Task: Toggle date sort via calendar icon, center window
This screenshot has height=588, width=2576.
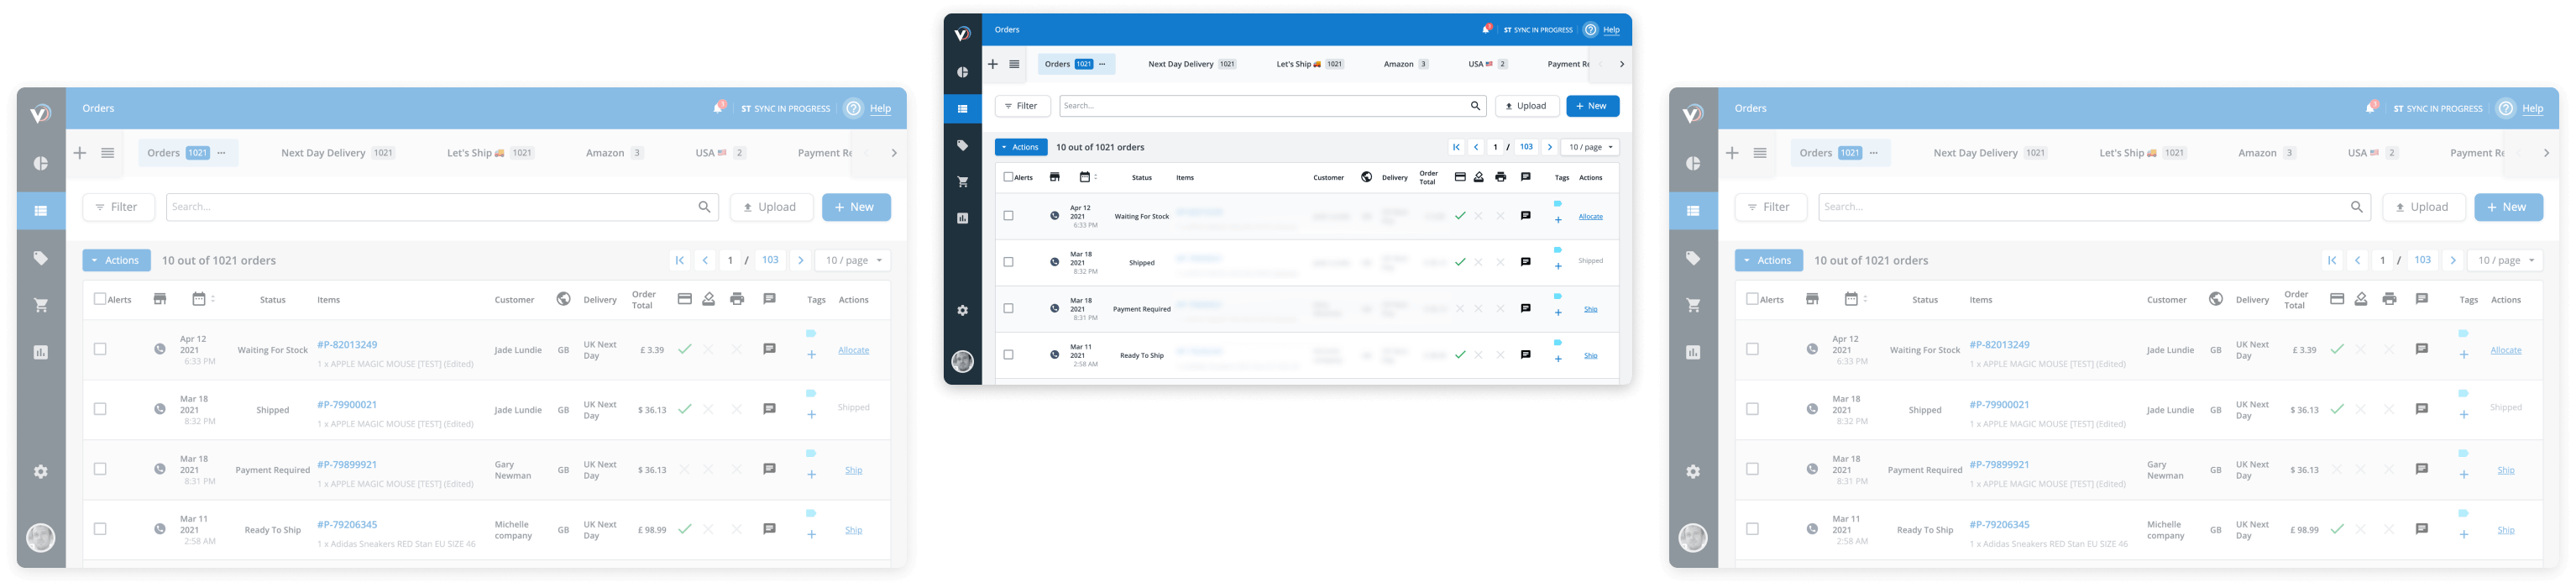Action: [x=1085, y=177]
